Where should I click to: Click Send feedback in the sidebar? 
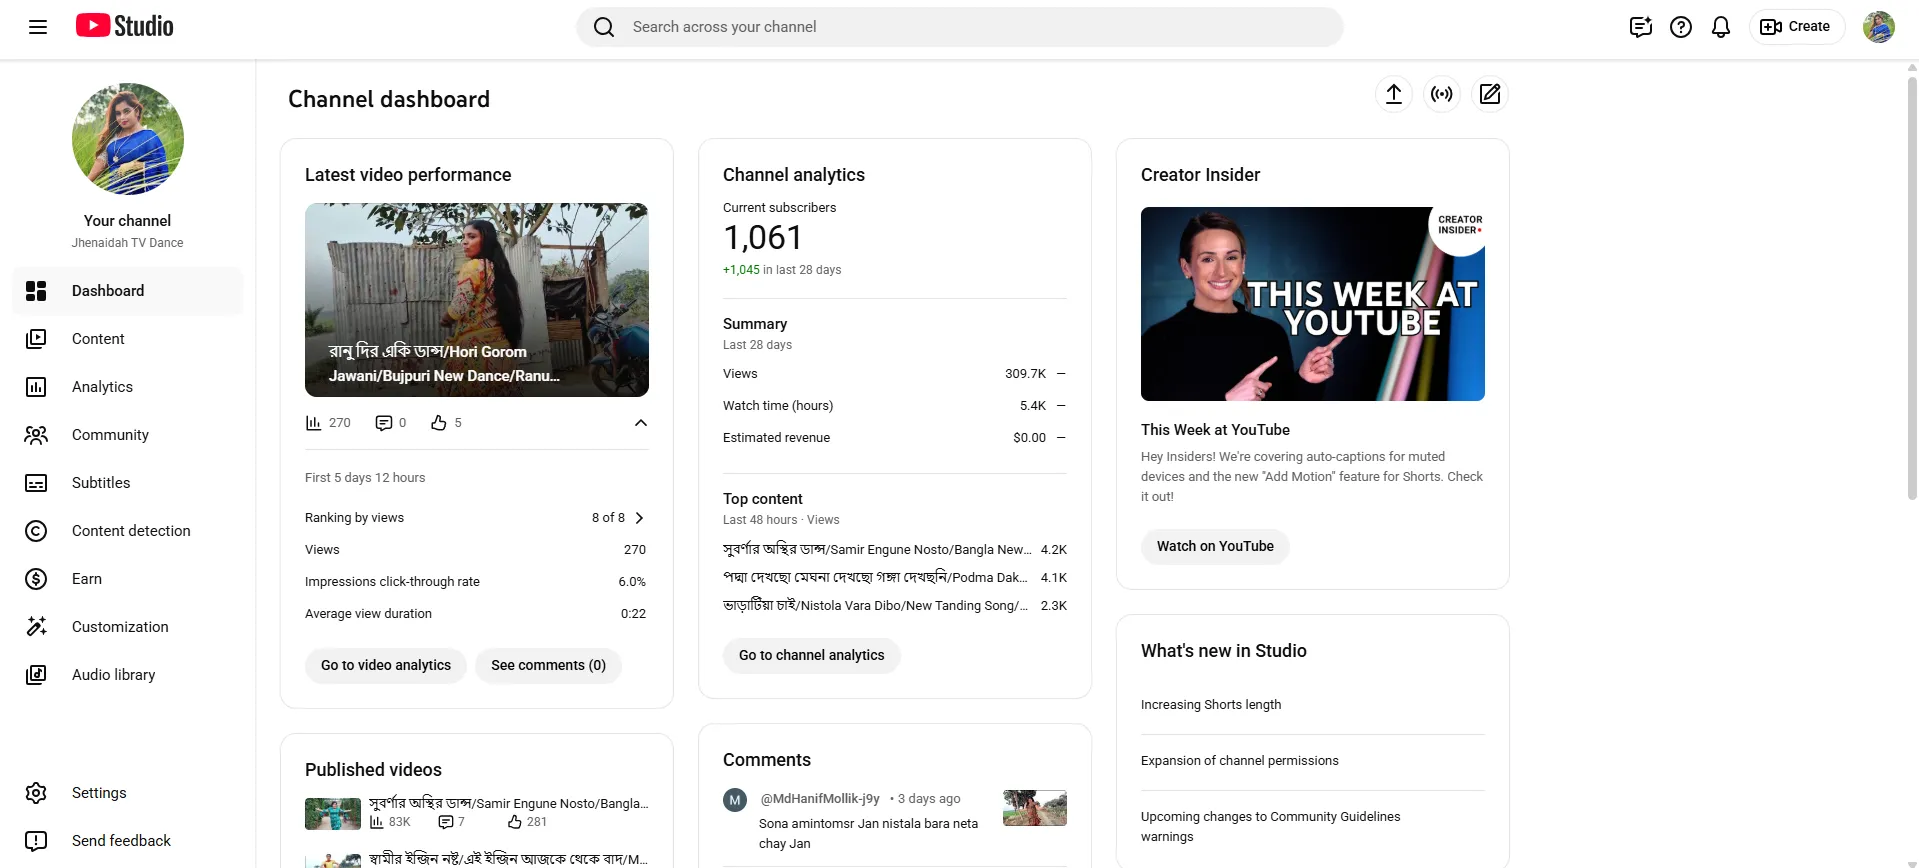pyautogui.click(x=128, y=841)
